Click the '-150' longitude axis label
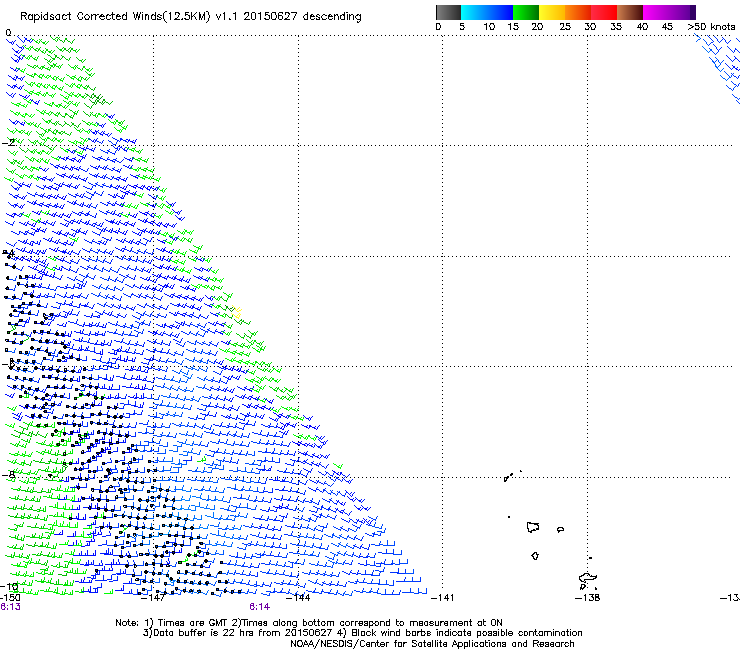Screen dimensions: 740x650 coord(10,598)
